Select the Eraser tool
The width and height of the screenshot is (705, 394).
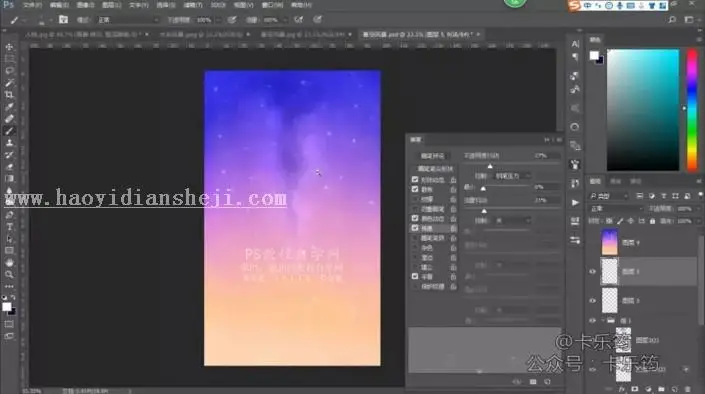point(9,167)
